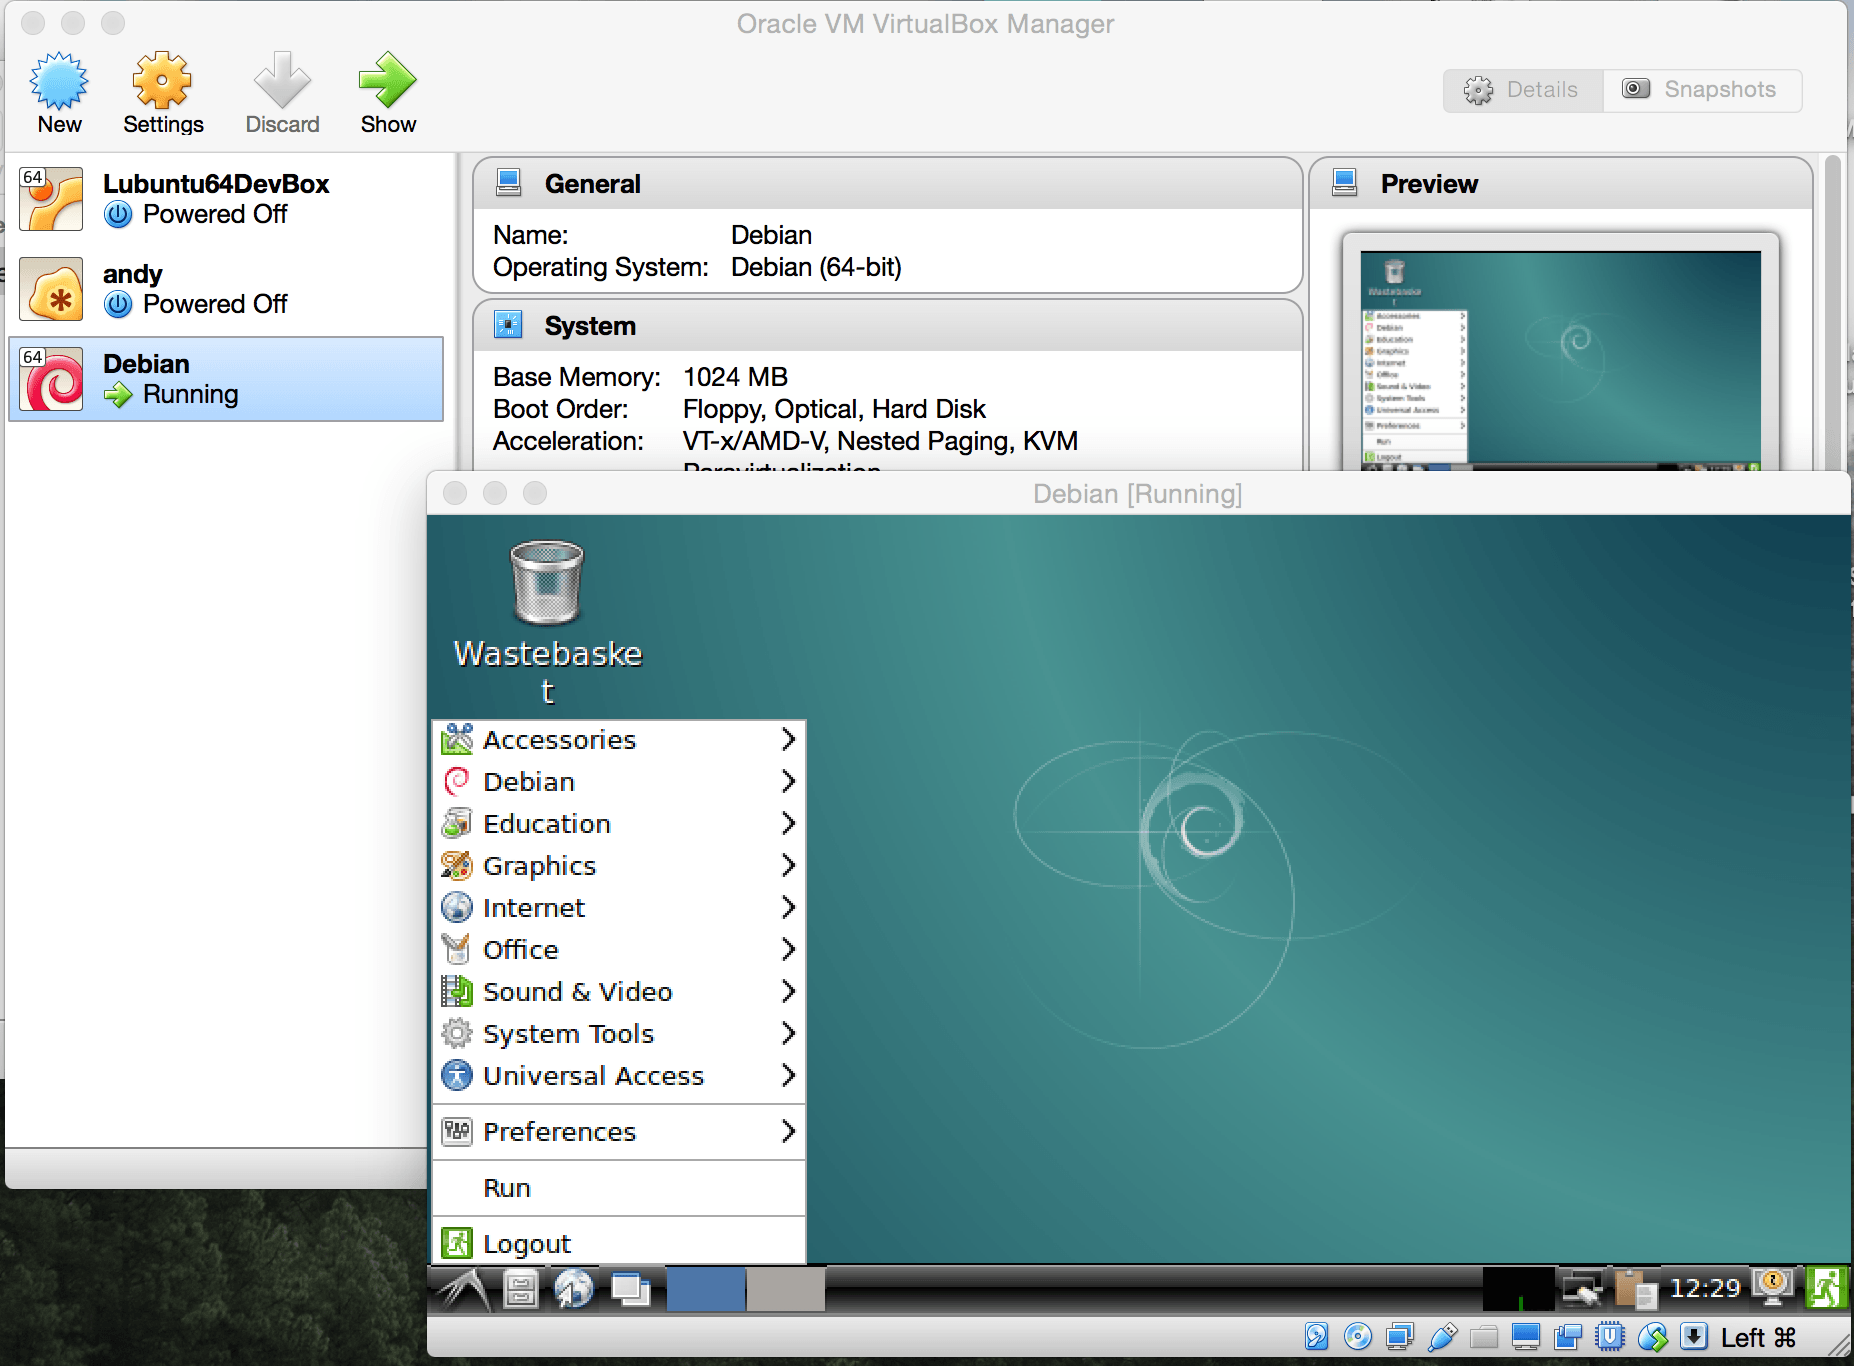The image size is (1854, 1366).
Task: Click the Debian VM preview thumbnail
Action: coord(1561,360)
